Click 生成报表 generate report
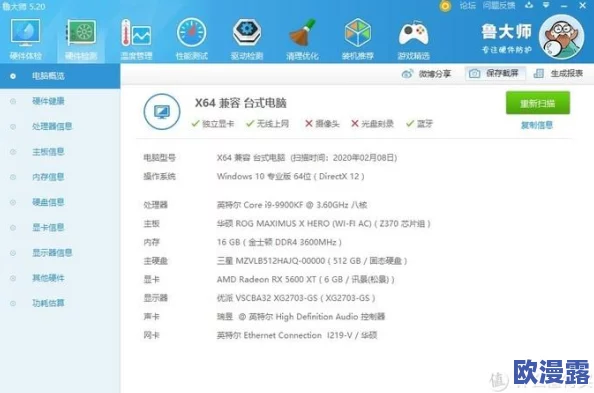 558,73
